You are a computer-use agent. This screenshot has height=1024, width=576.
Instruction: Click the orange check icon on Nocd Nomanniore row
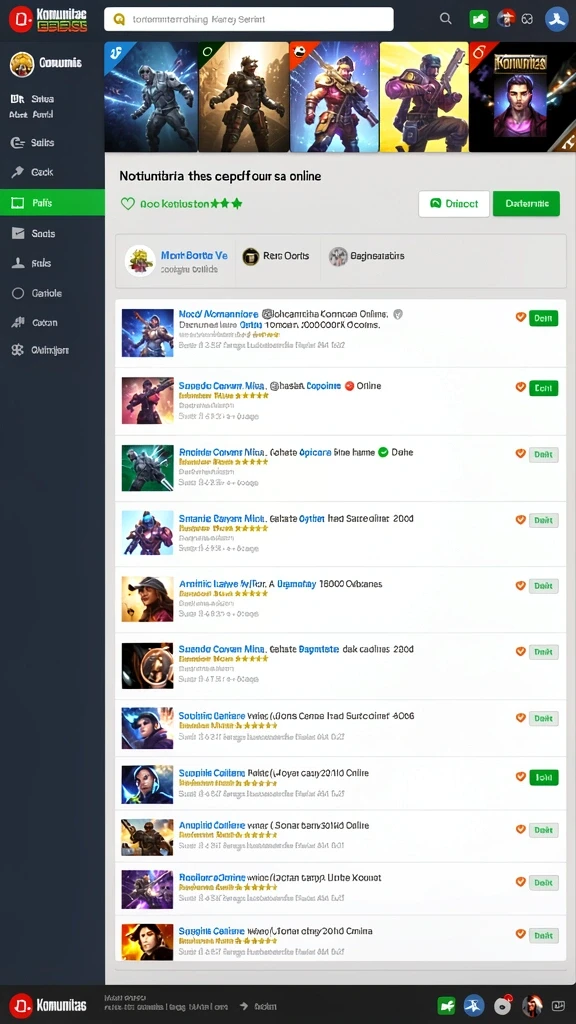click(x=520, y=317)
